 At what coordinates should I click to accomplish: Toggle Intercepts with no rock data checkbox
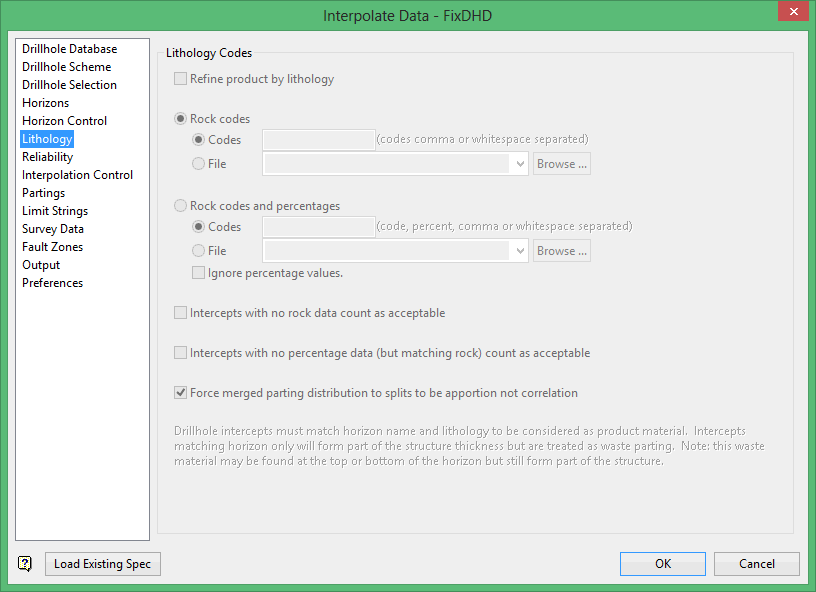(181, 313)
